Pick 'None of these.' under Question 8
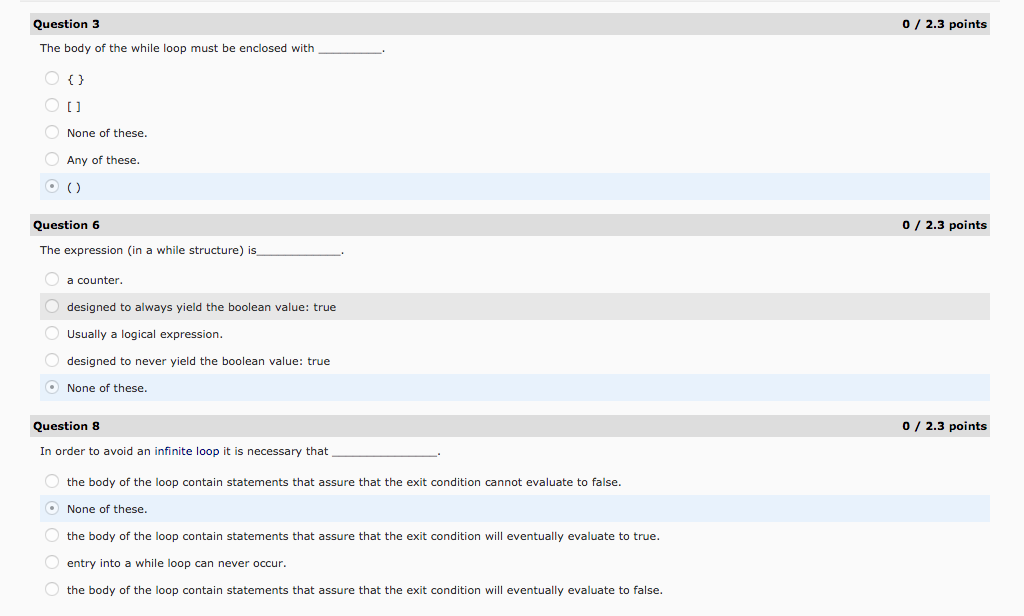 pos(52,509)
